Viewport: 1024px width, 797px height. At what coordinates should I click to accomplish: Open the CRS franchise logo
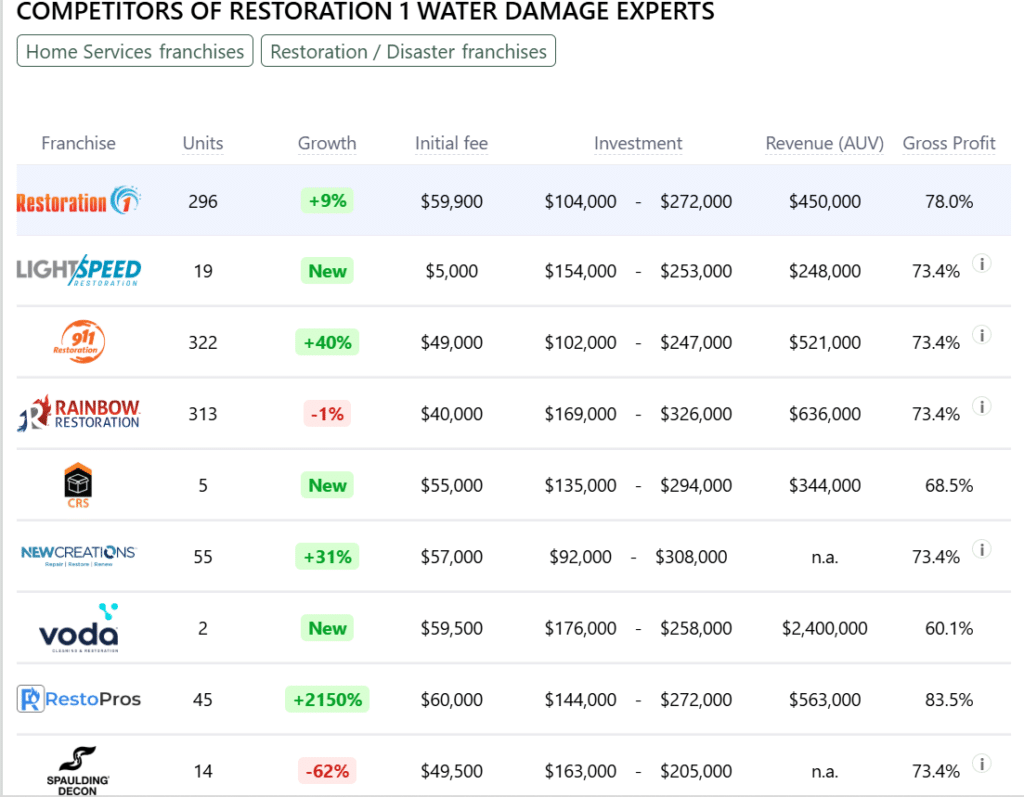[x=78, y=485]
